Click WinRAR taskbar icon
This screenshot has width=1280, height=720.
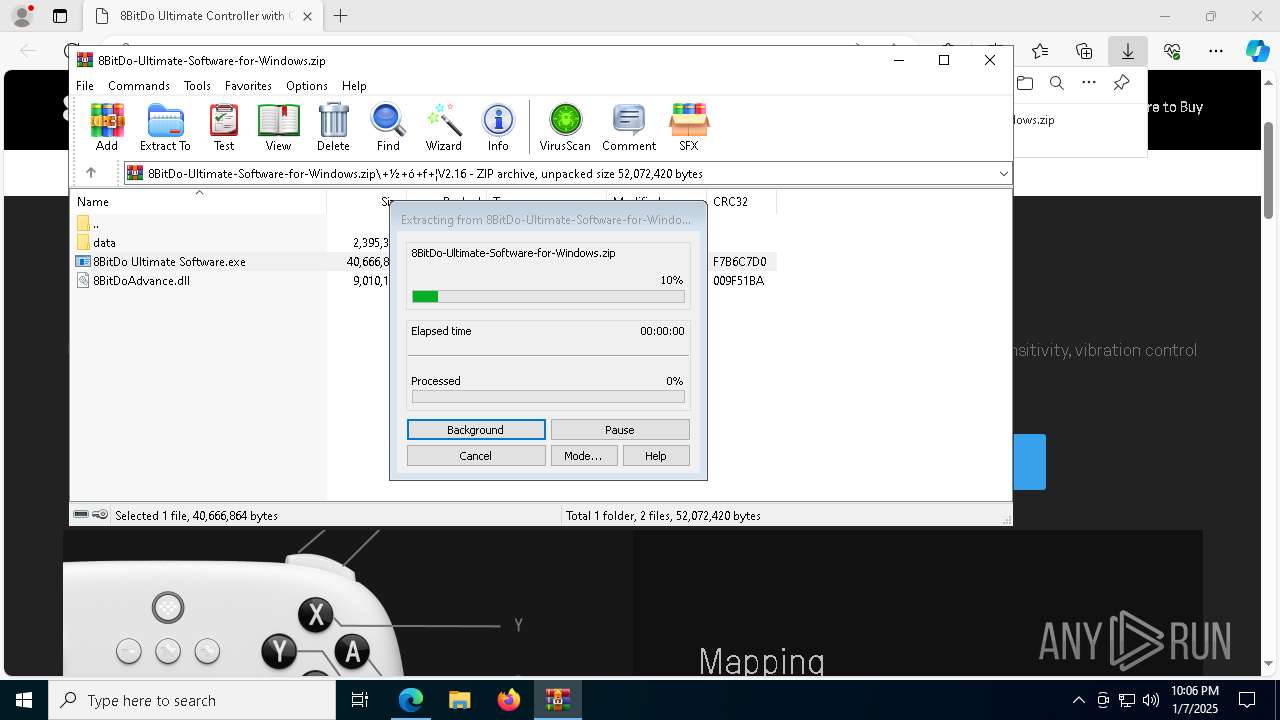pos(558,700)
